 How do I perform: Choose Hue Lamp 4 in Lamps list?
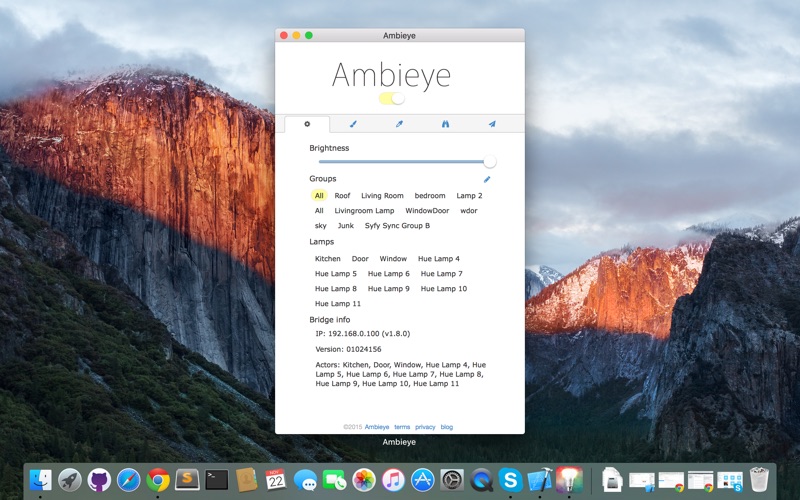(x=439, y=259)
